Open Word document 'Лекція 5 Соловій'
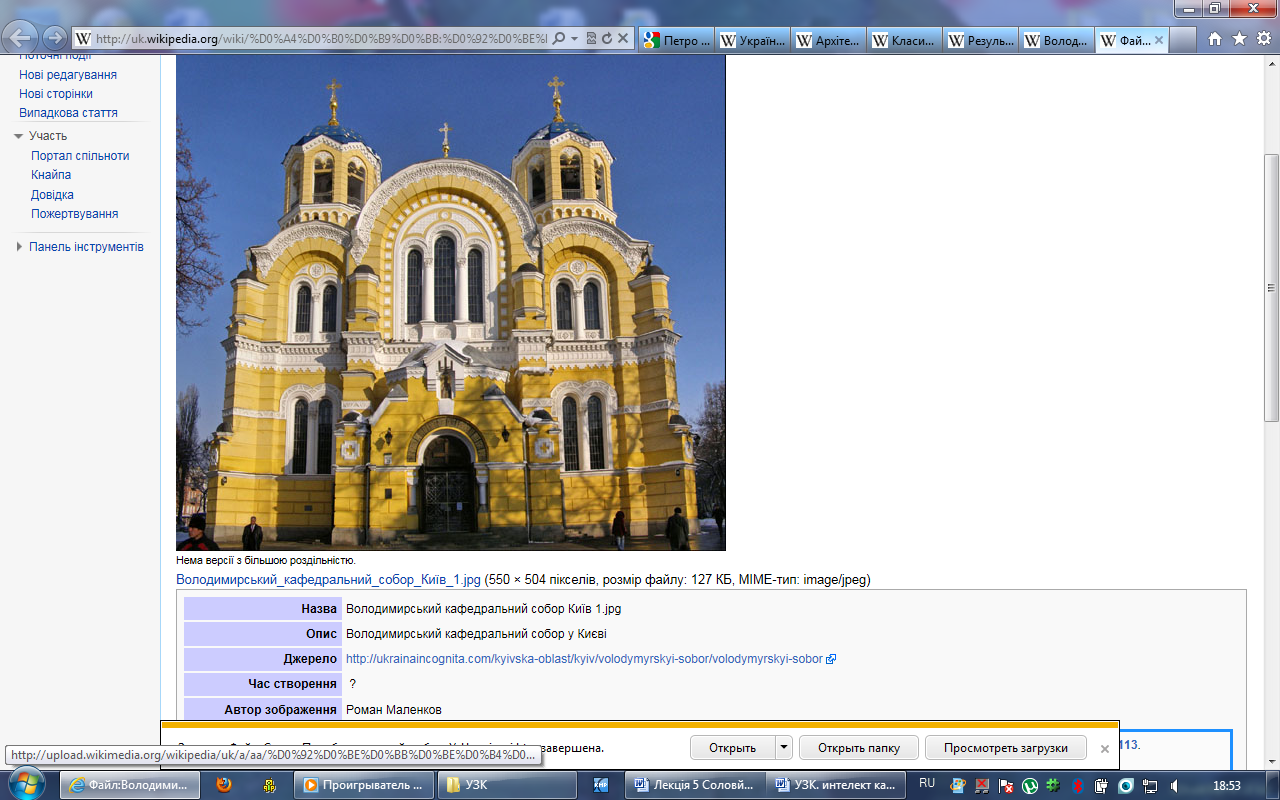 (x=695, y=785)
